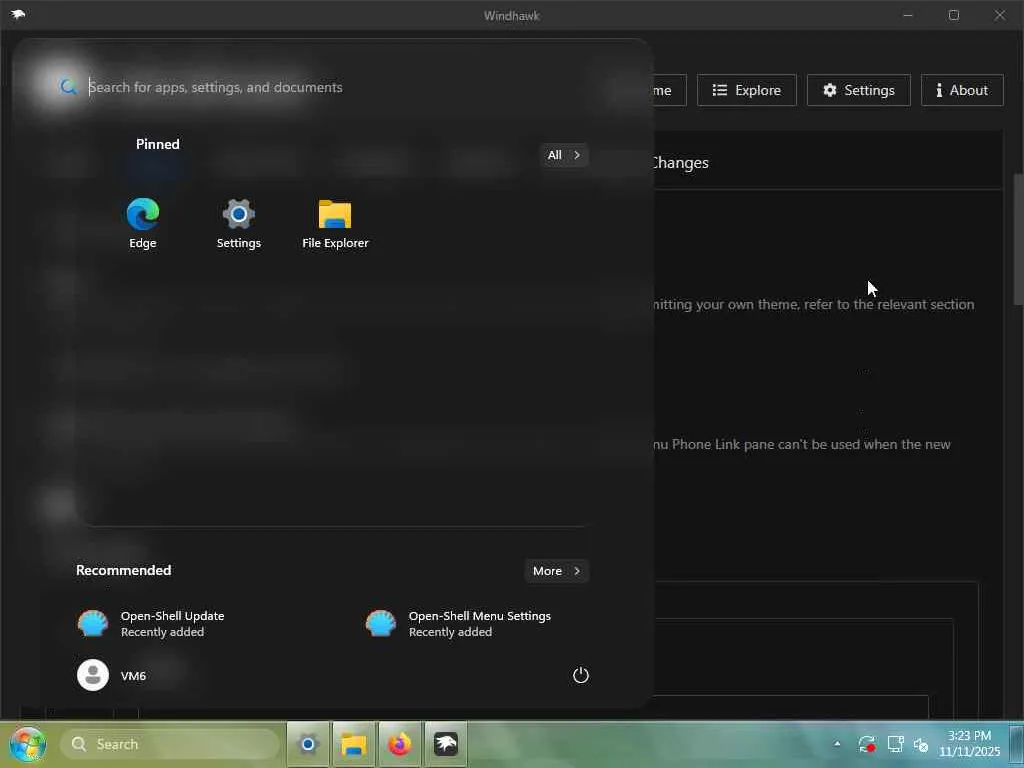Image resolution: width=1024 pixels, height=768 pixels.
Task: Open the clock and date flyout
Action: coord(969,744)
